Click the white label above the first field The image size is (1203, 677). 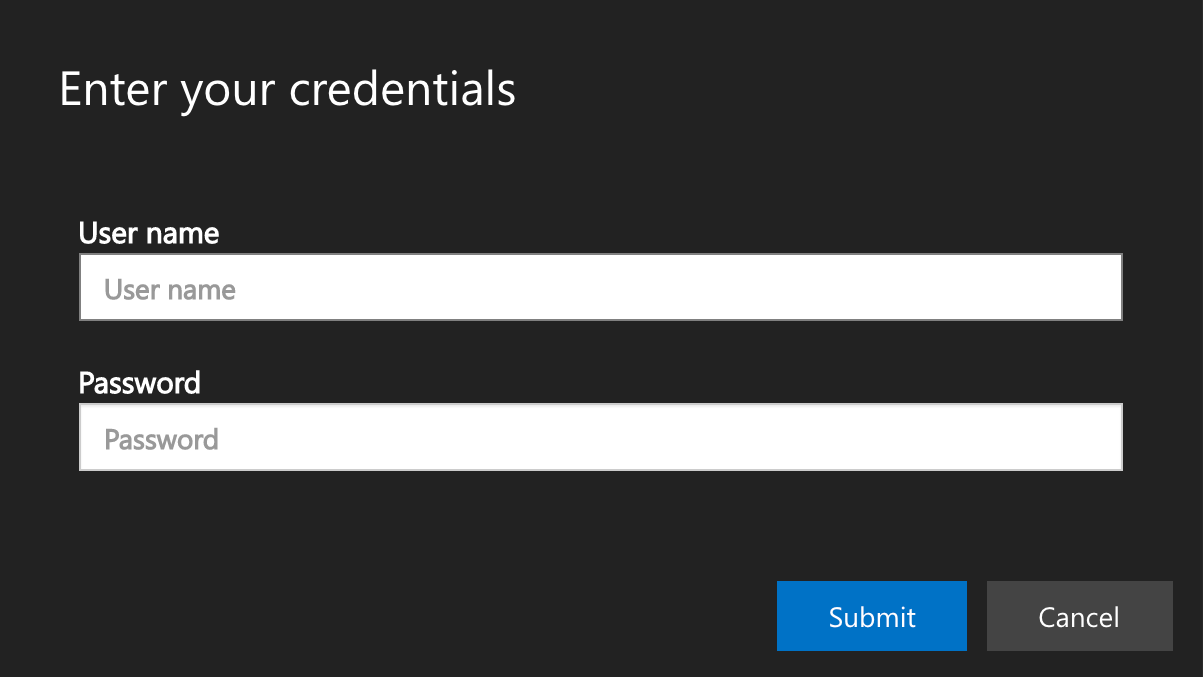pos(149,234)
